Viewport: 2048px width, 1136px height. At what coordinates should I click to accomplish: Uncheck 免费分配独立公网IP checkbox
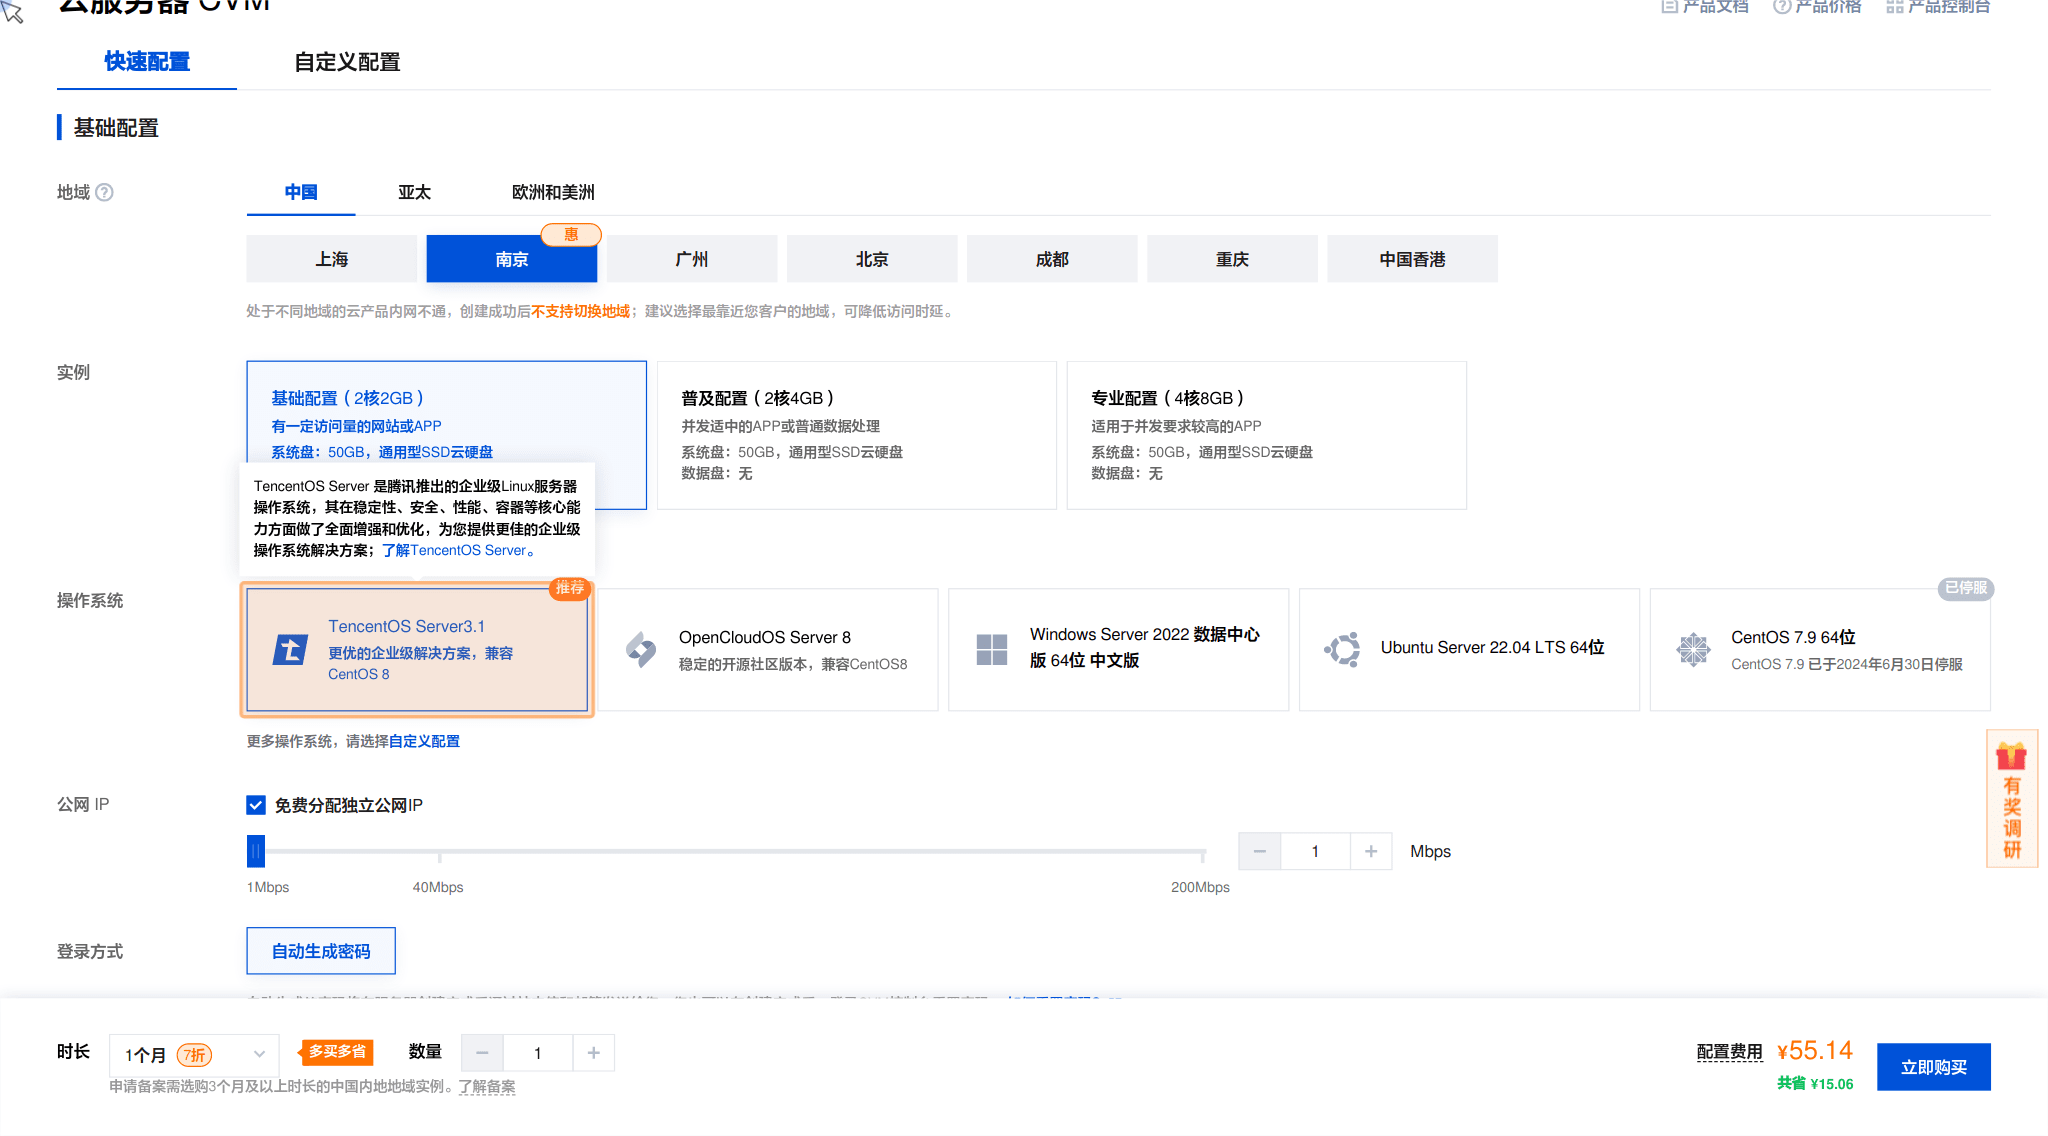(x=256, y=805)
